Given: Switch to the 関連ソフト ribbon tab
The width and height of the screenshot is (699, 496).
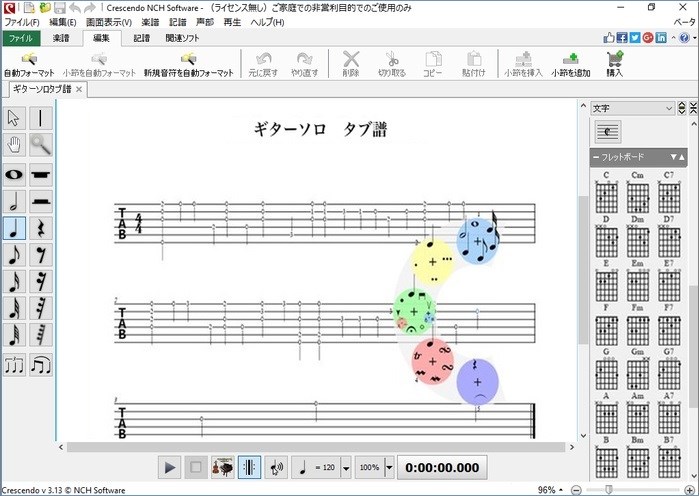Looking at the screenshot, I should click(x=182, y=38).
